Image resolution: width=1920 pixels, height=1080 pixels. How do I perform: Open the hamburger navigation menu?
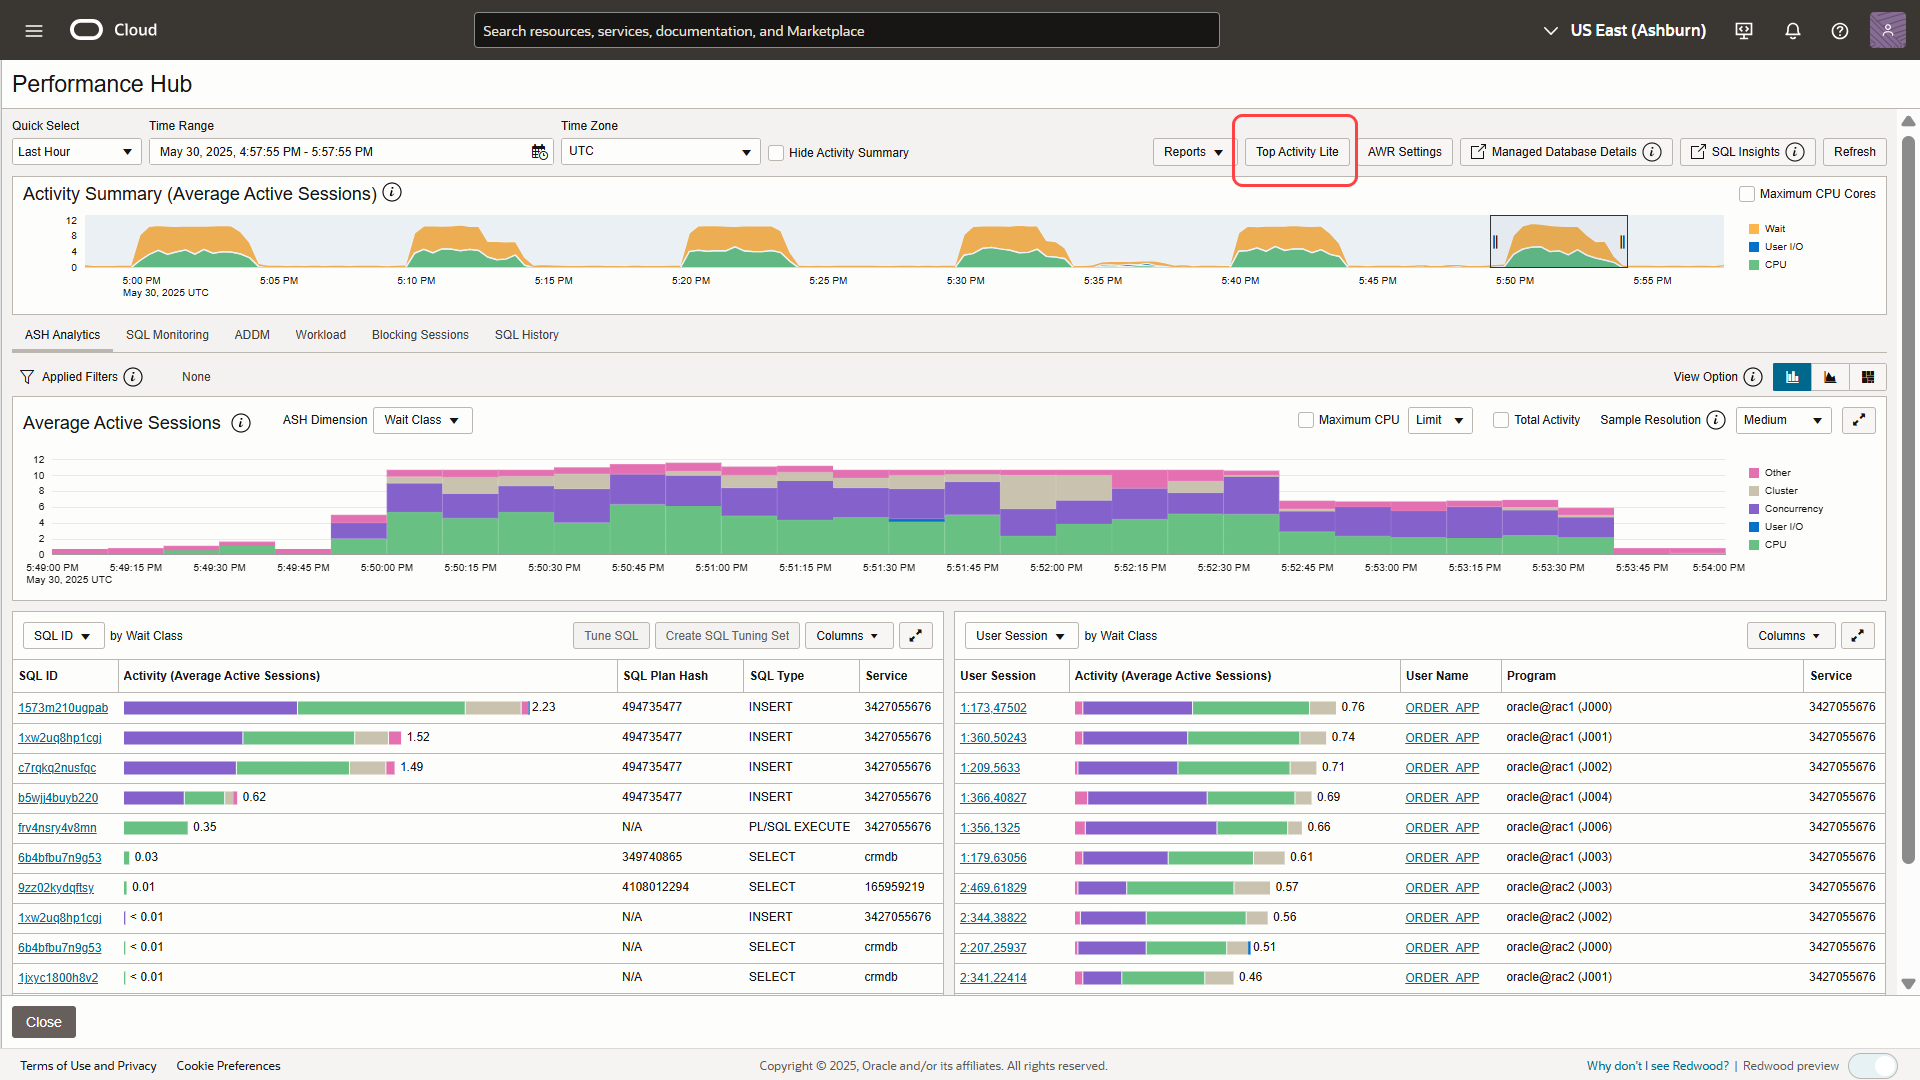(x=34, y=30)
